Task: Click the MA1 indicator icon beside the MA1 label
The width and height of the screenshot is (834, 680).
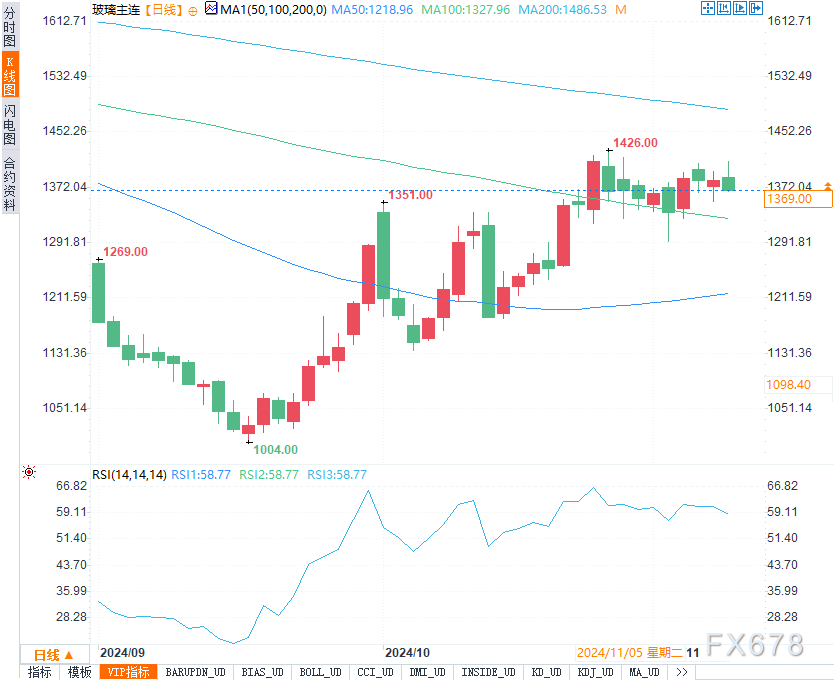Action: tap(210, 9)
